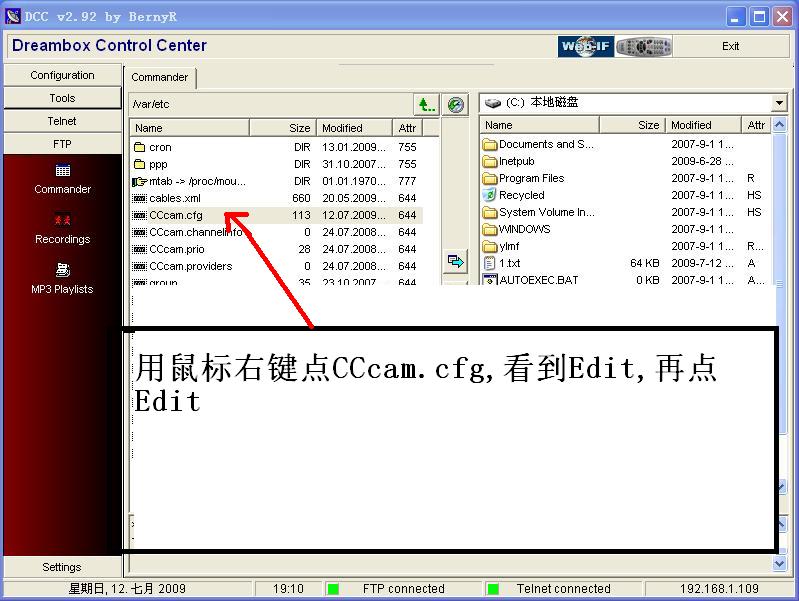Click the DCC title bar application icon
The height and width of the screenshot is (601, 799).
coord(13,16)
